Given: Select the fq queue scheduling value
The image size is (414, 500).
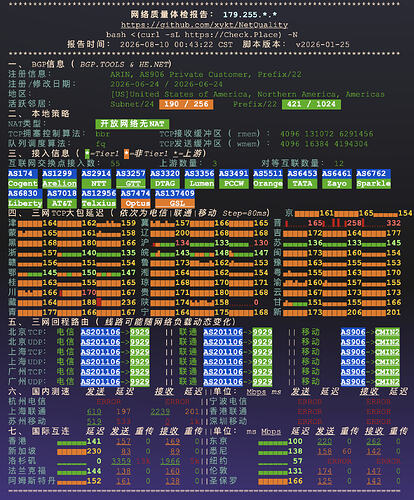Looking at the screenshot, I should coord(101,144).
